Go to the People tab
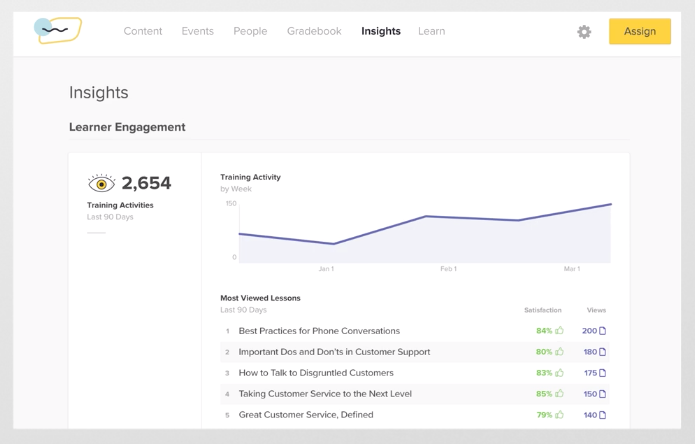695x444 pixels. (250, 31)
